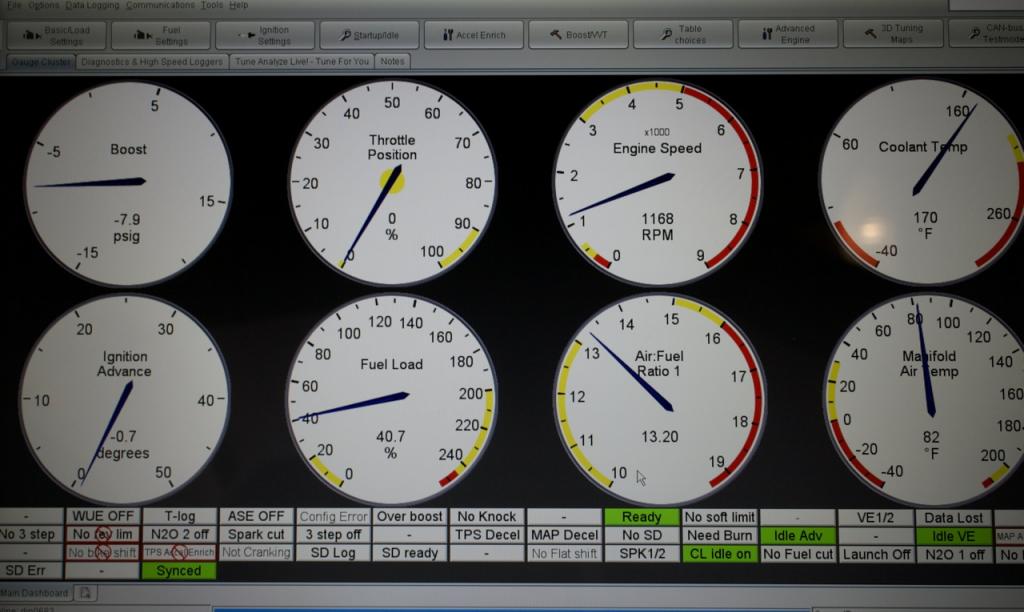Click the Not Cranking indicator
The width and height of the screenshot is (1024, 612).
click(256, 553)
